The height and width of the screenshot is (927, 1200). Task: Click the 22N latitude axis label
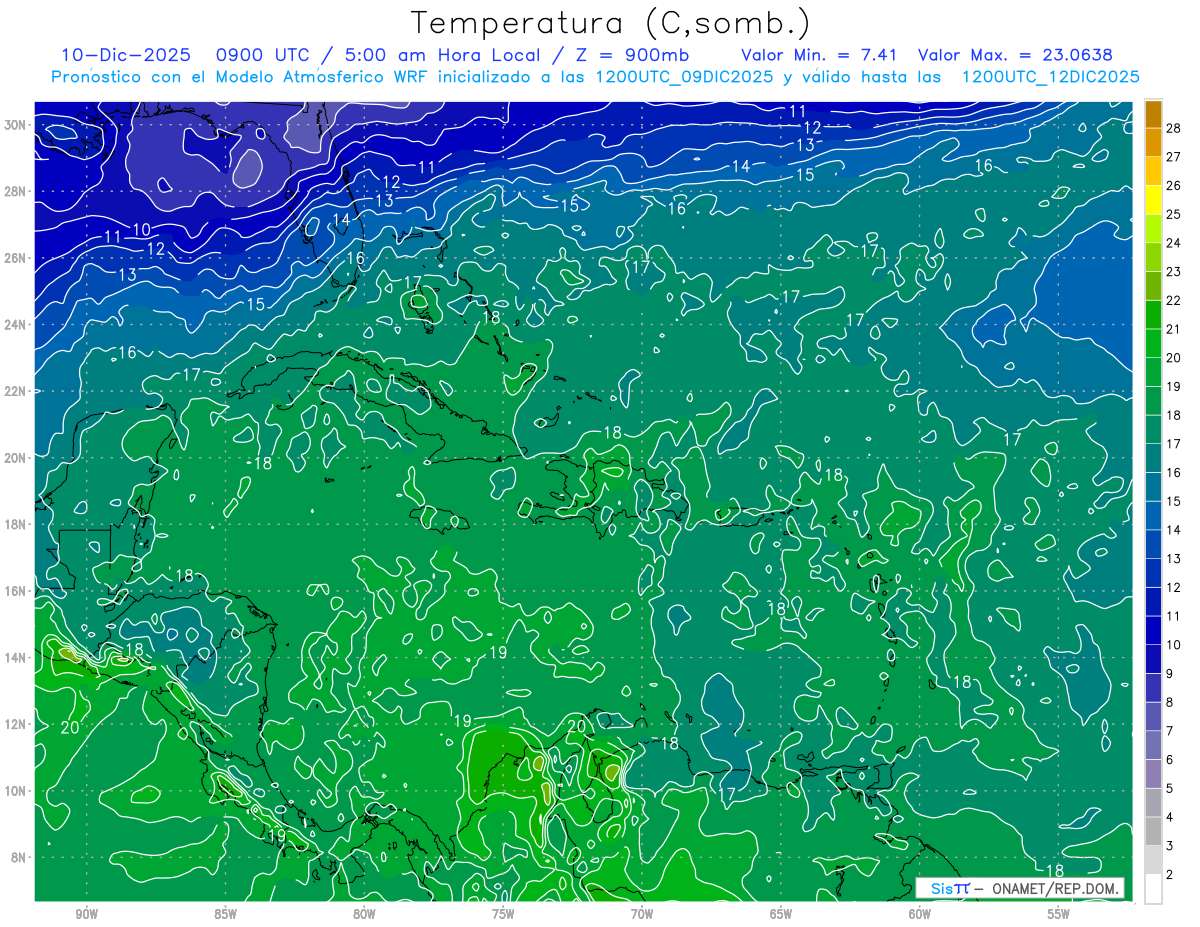[15, 391]
